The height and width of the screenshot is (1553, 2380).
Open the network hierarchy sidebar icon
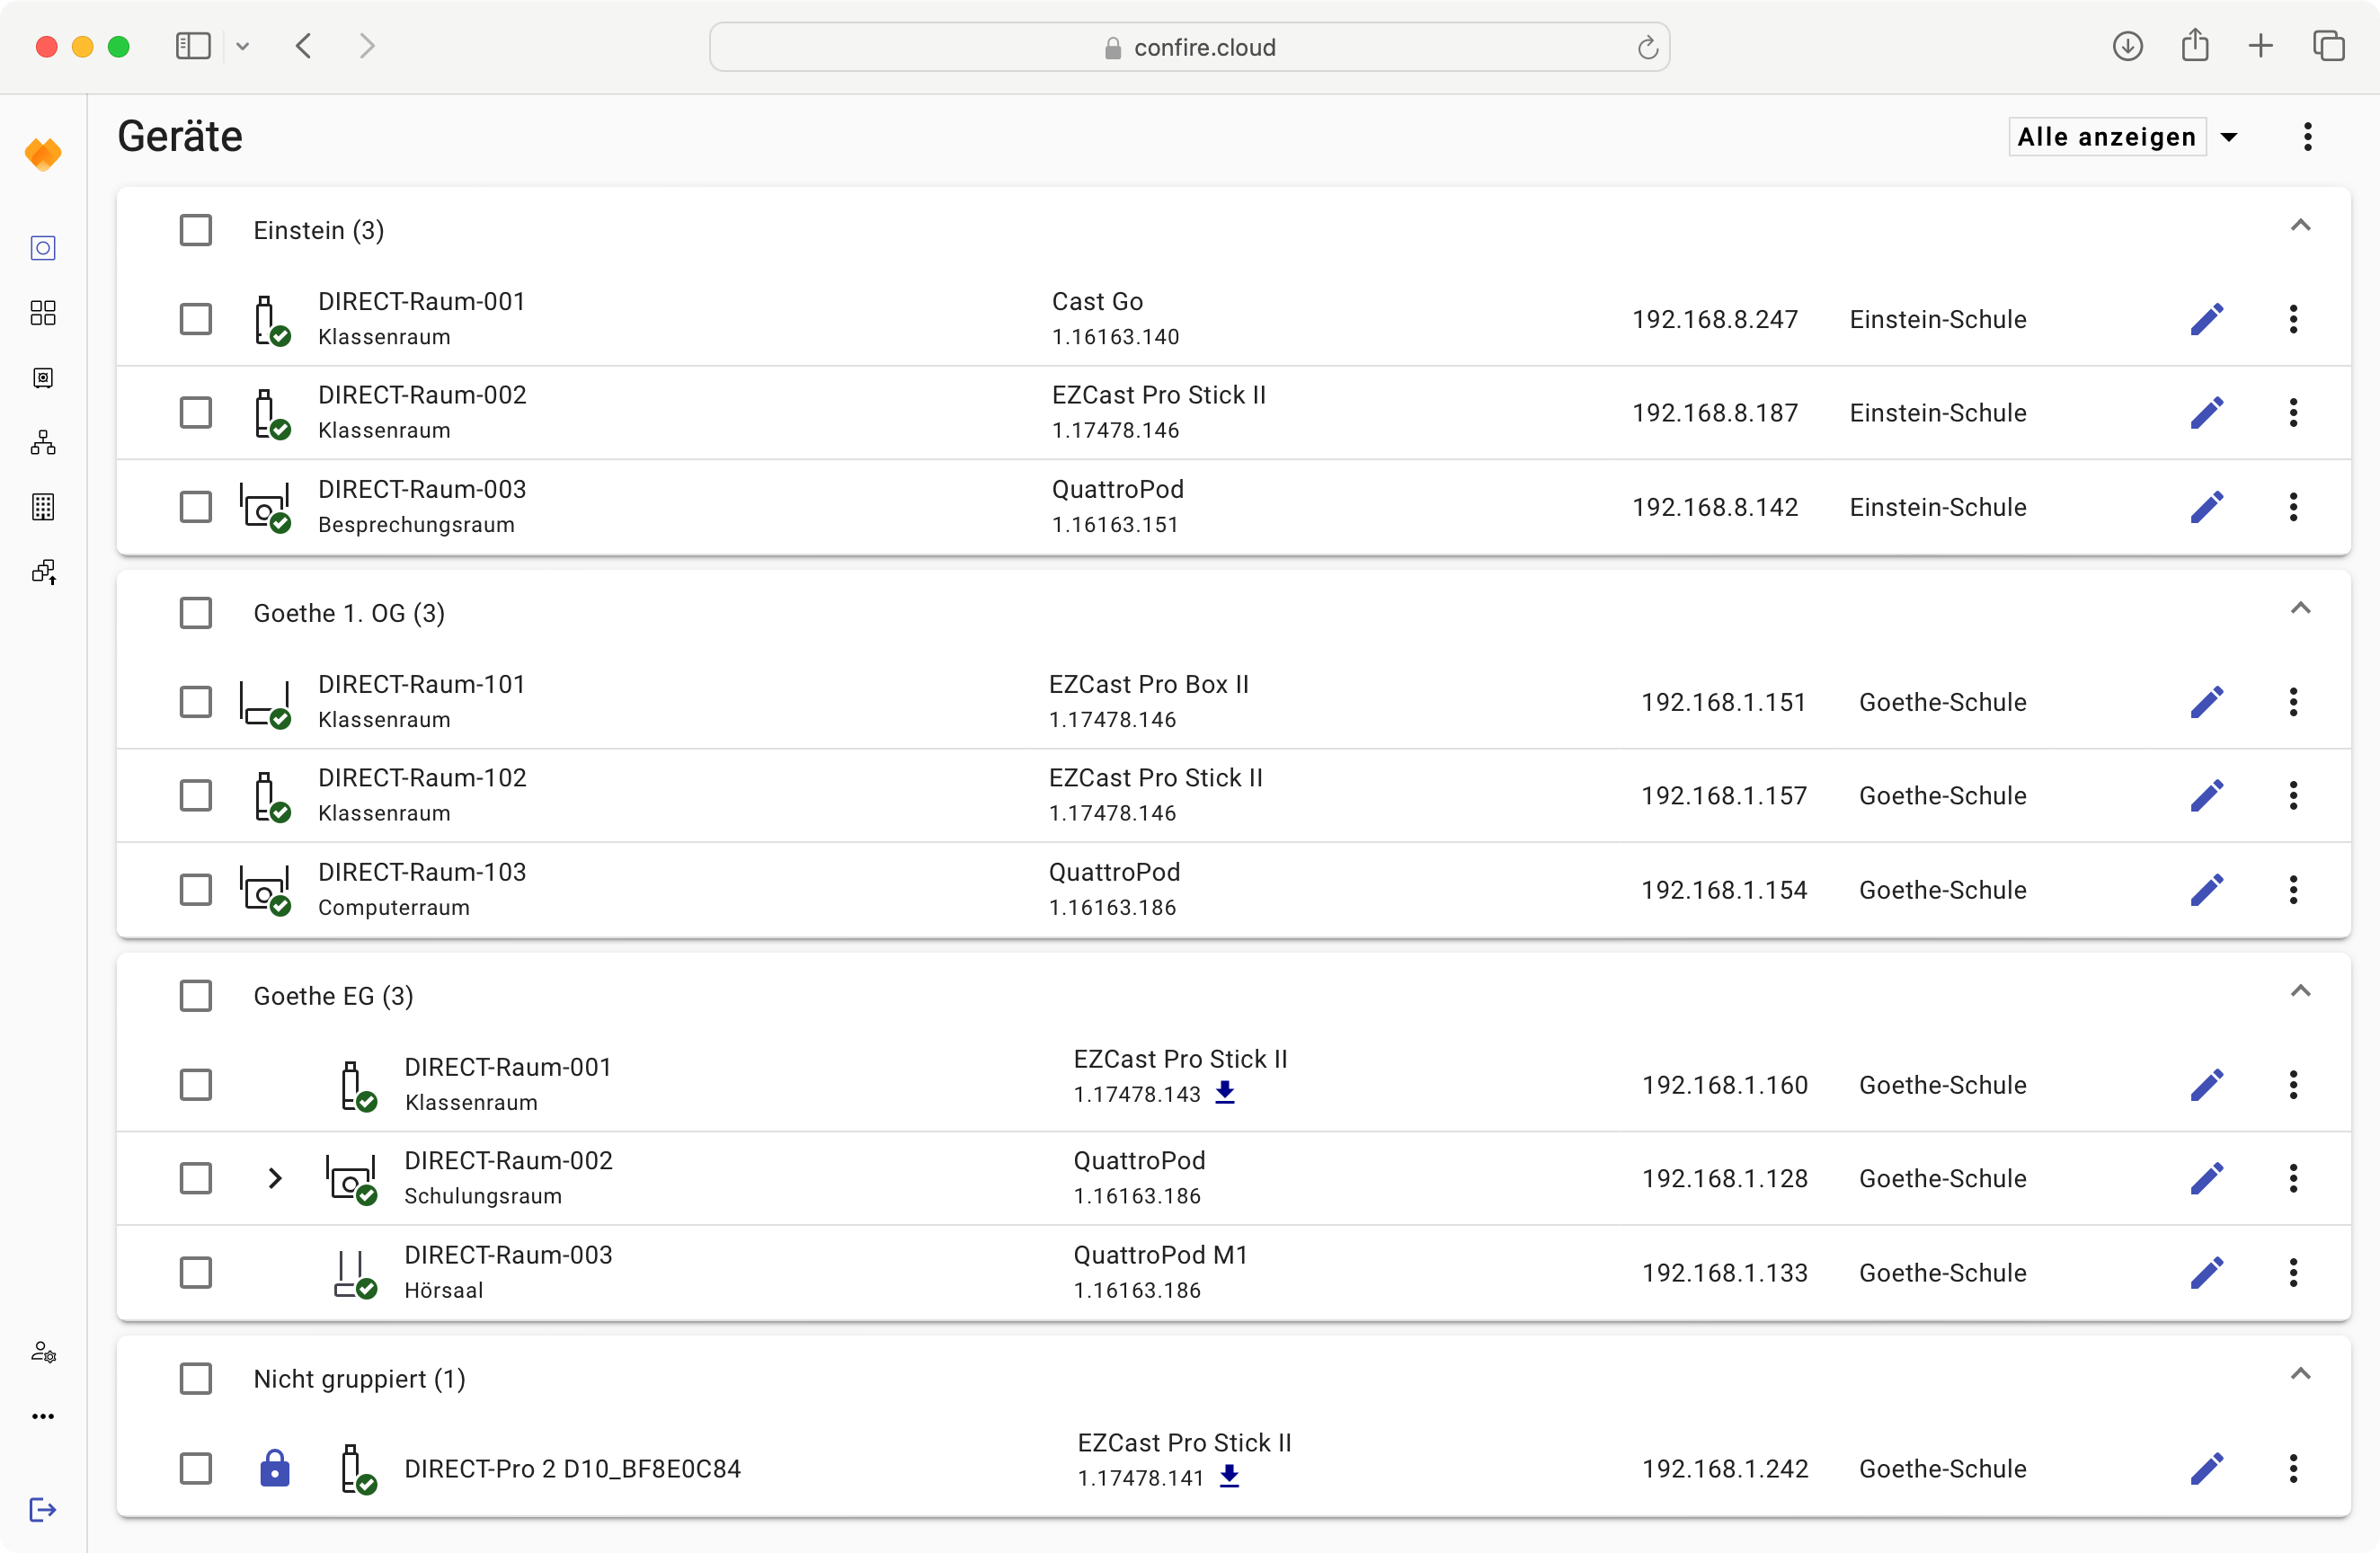(x=43, y=442)
